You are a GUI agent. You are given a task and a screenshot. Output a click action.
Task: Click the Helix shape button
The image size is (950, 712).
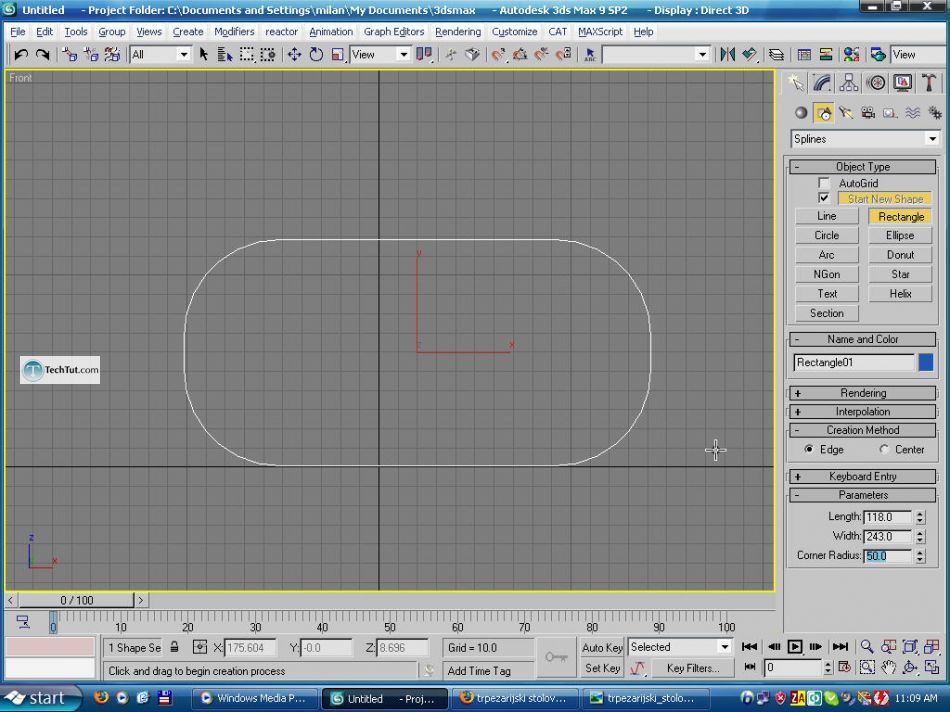pyautogui.click(x=900, y=293)
